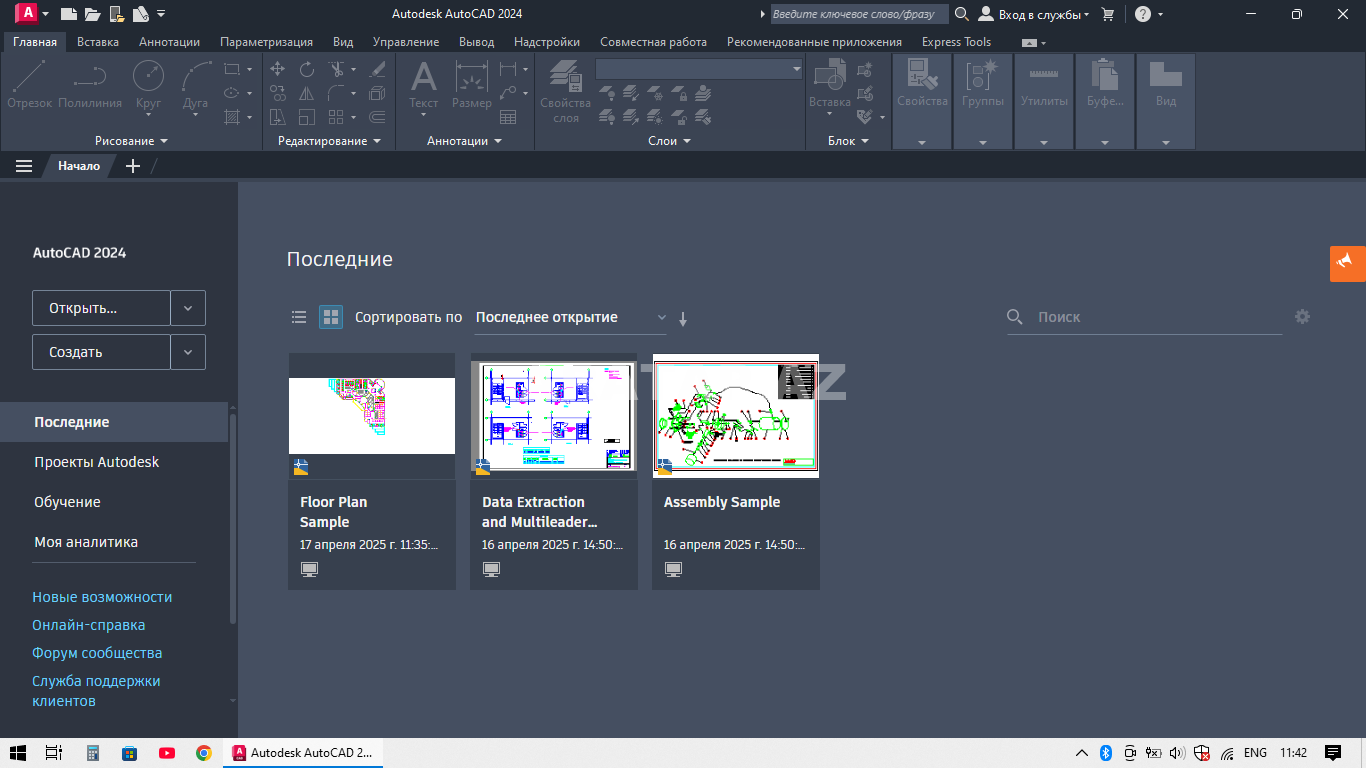
Task: Click the Copy tool icon in Редактирование panel
Action: 278,93
